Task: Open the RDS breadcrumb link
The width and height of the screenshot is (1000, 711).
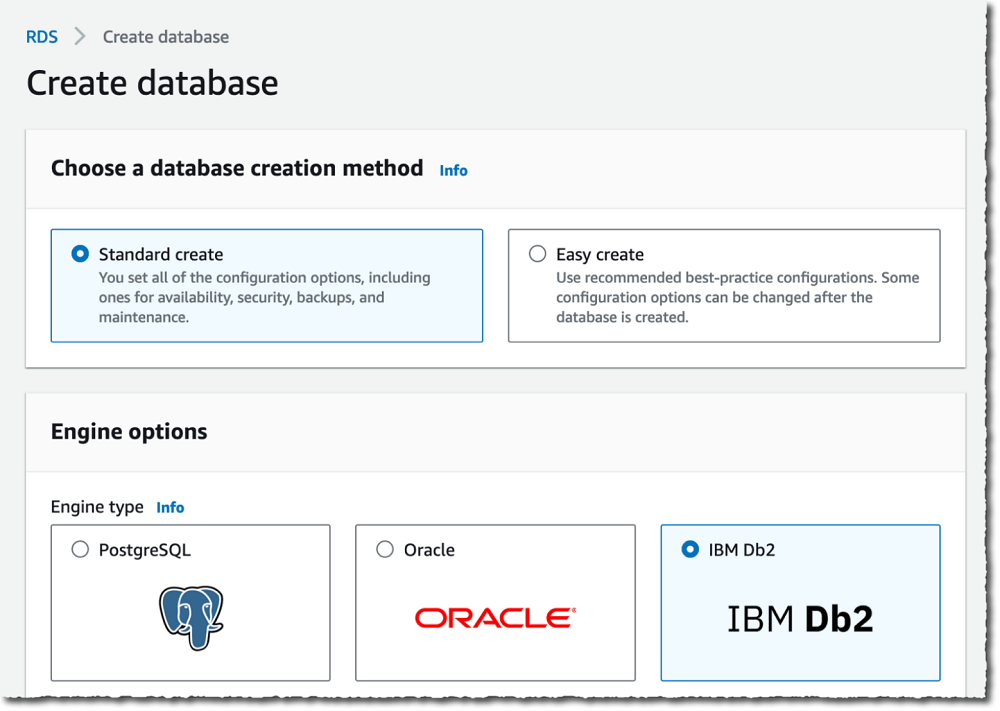Action: pyautogui.click(x=42, y=36)
